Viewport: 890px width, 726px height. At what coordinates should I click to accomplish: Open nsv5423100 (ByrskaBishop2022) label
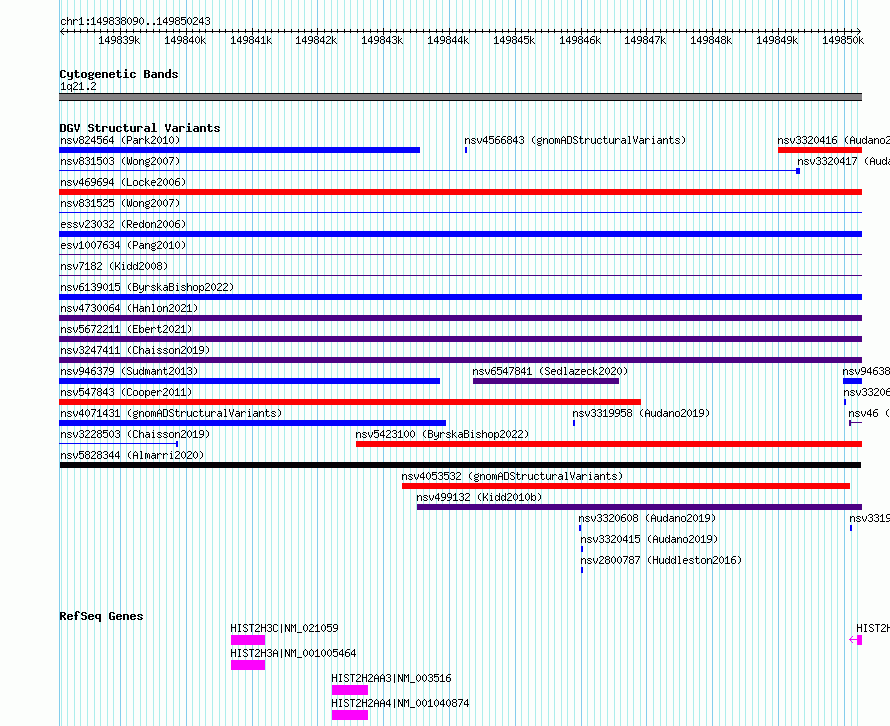[442, 434]
